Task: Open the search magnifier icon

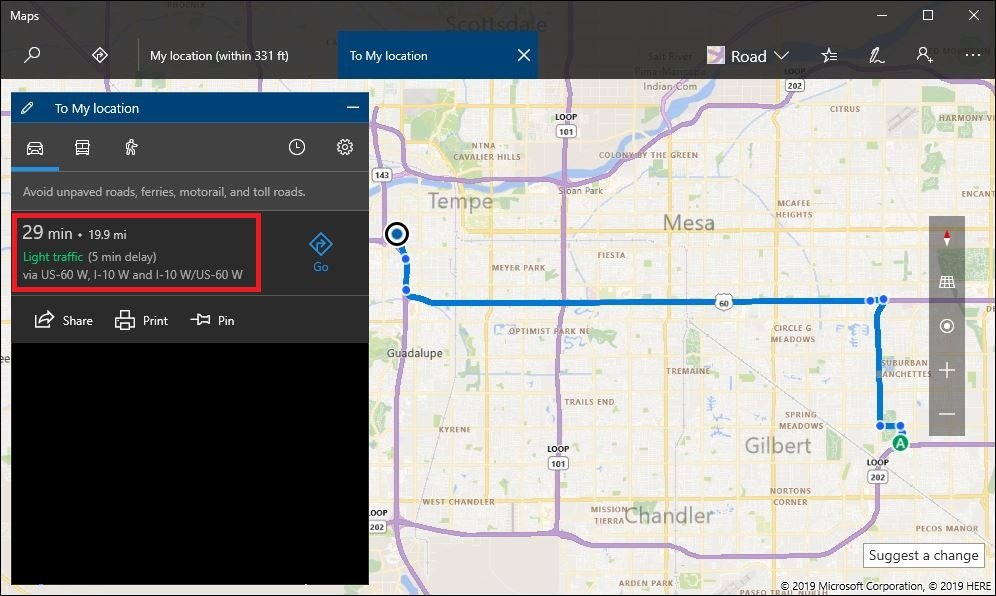Action: coord(32,55)
